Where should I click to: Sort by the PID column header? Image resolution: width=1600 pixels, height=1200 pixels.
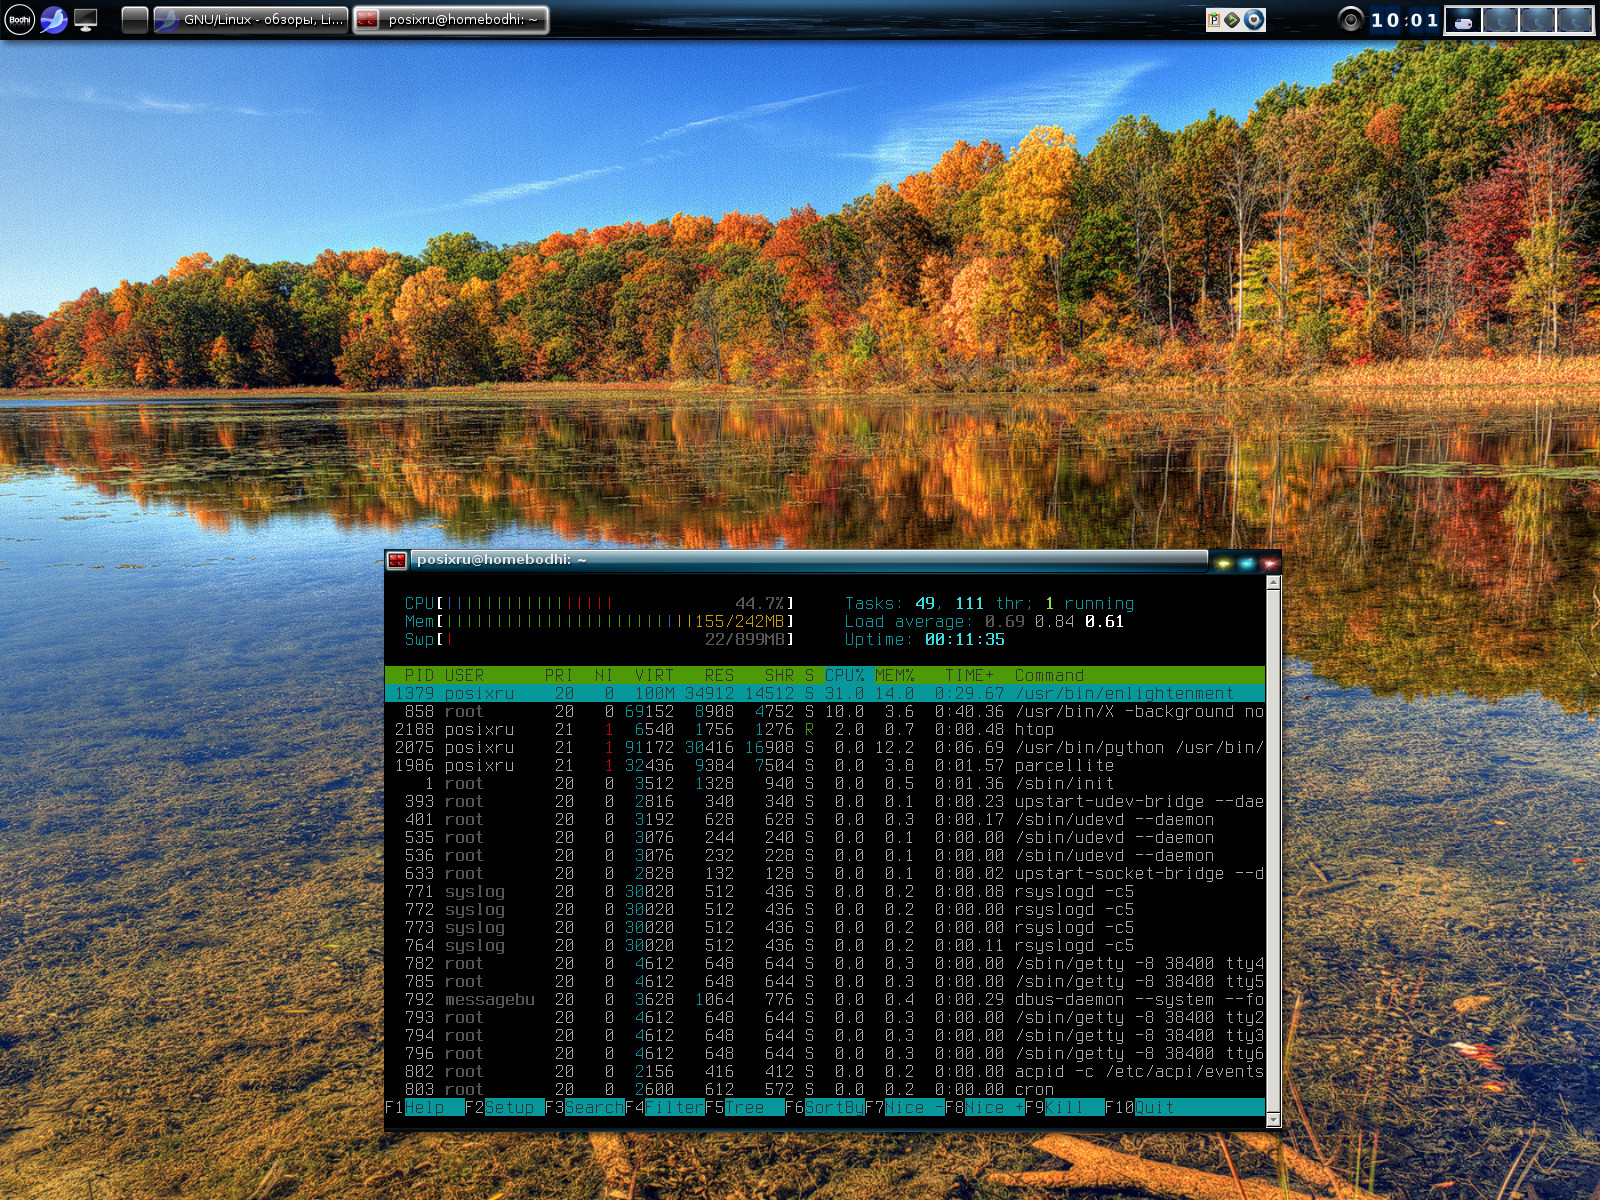[419, 675]
